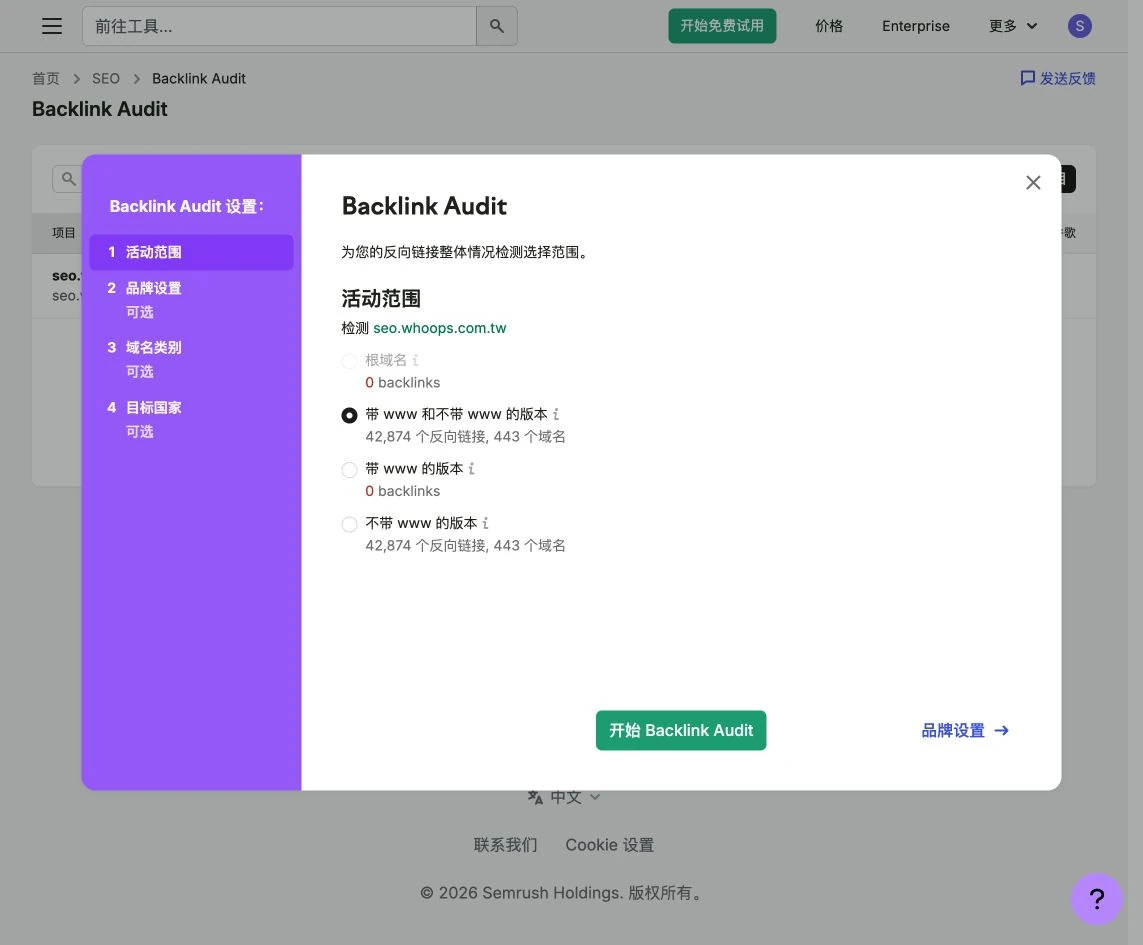1143x945 pixels.
Task: Click the 联系我们 footer link
Action: click(505, 845)
